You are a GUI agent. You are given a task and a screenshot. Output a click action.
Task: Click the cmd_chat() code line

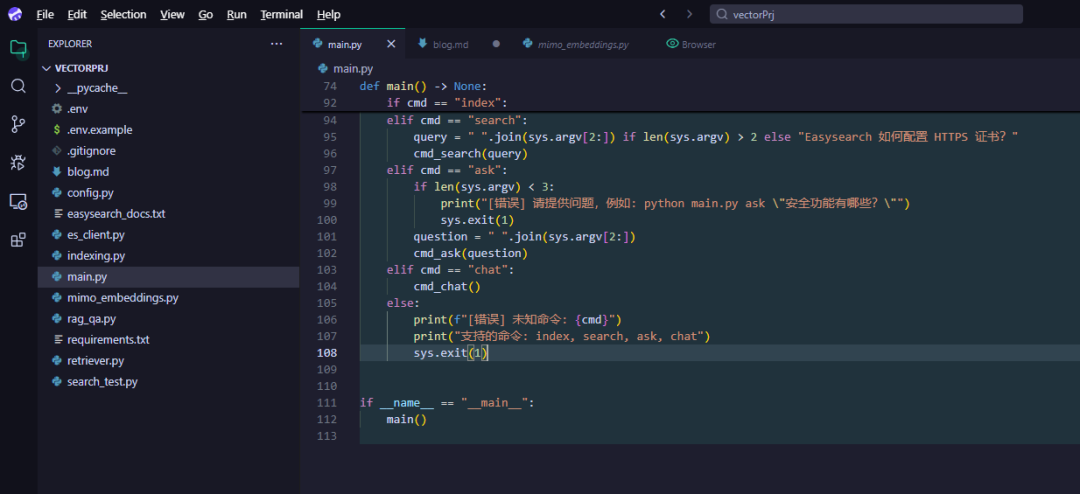(447, 286)
